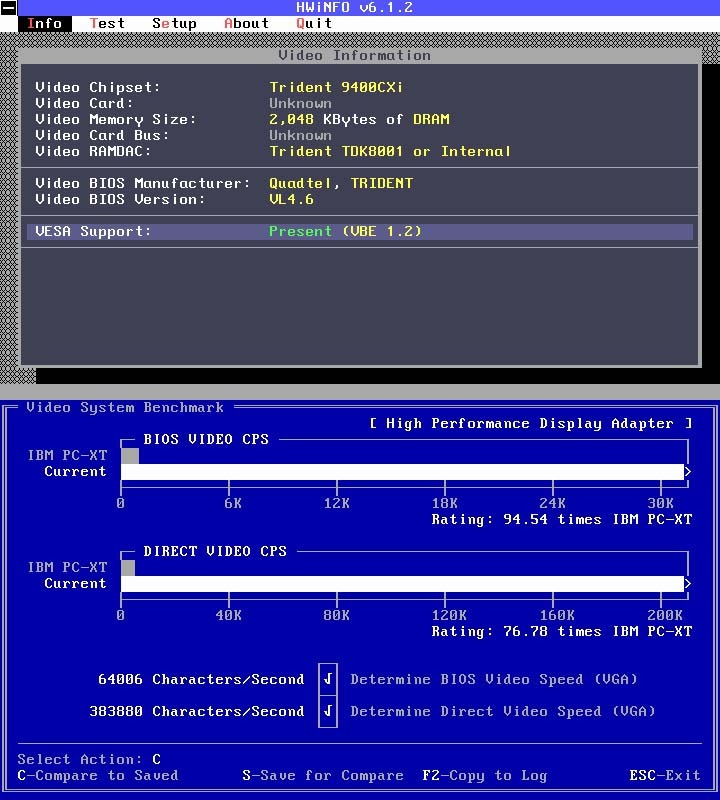Click the Video Card Bus Unknown value

point(300,135)
